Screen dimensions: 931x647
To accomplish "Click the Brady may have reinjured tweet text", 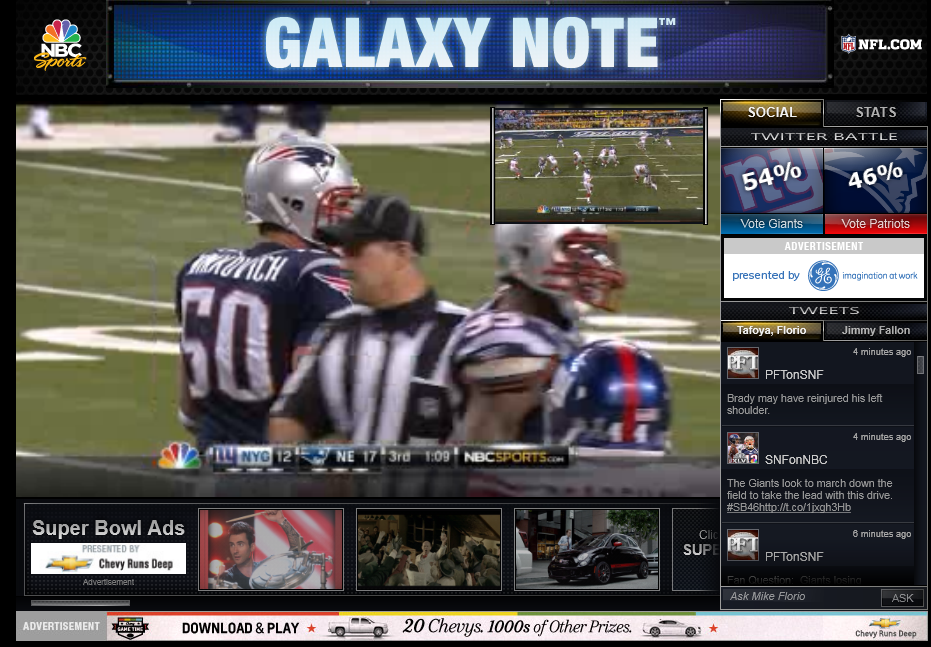I will (x=805, y=404).
